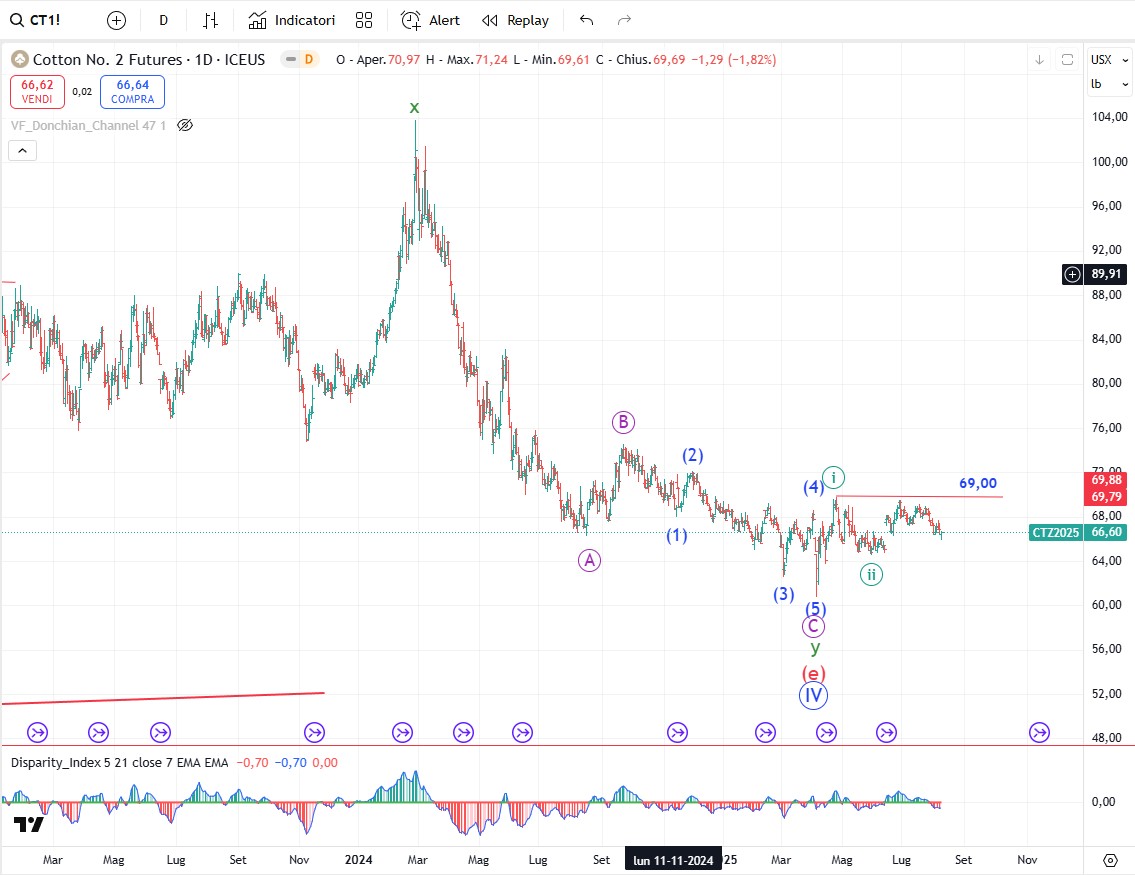1135x875 pixels.
Task: Open the compare or add symbol plus icon
Action: 117,20
